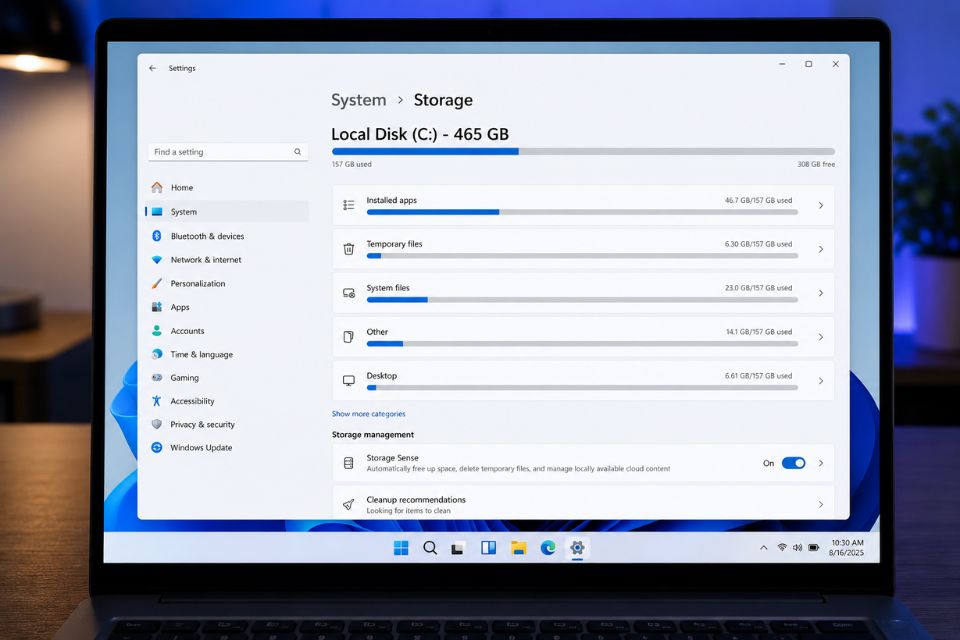Viewport: 960px width, 640px height.
Task: Click the Home house icon in sidebar
Action: point(157,187)
